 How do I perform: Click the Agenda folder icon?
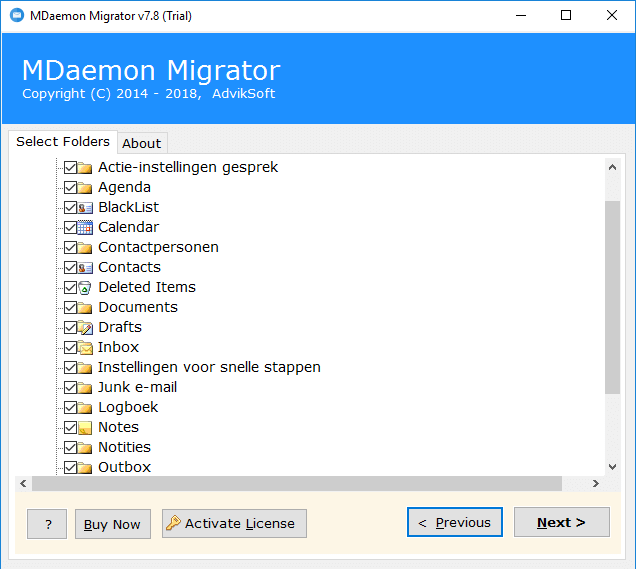tap(85, 187)
